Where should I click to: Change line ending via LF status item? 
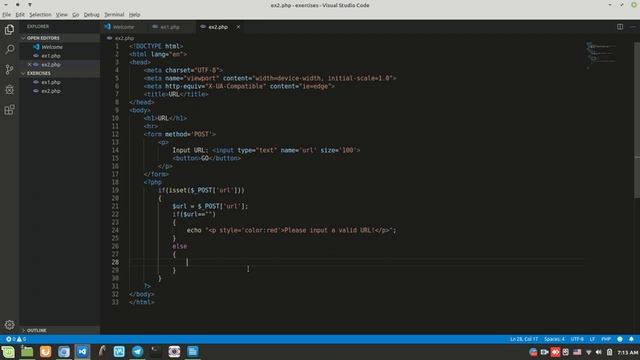coord(592,339)
